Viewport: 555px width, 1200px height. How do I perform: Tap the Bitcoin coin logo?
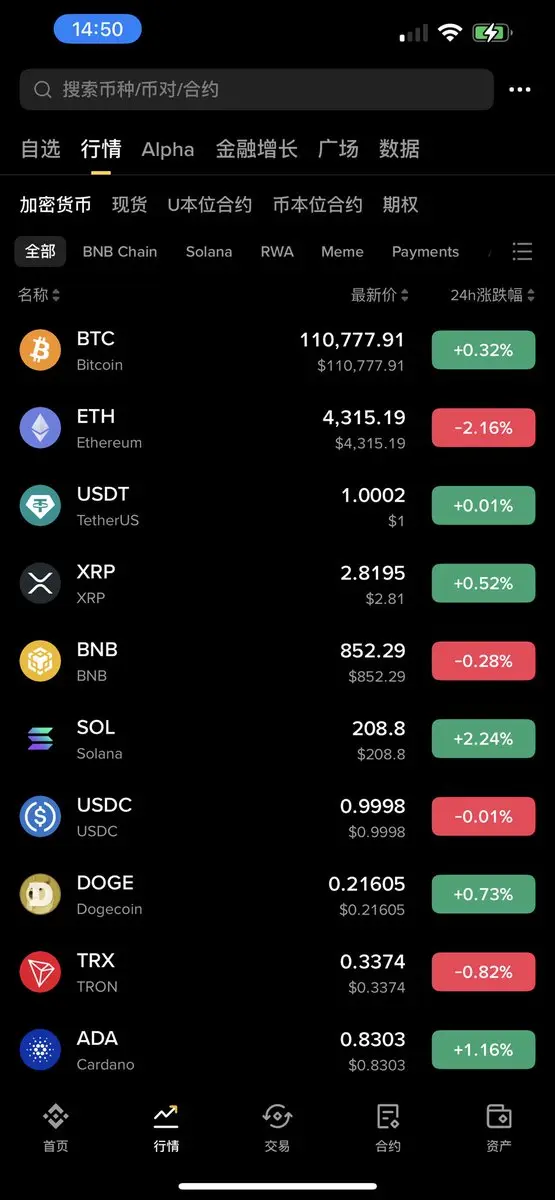coord(40,350)
